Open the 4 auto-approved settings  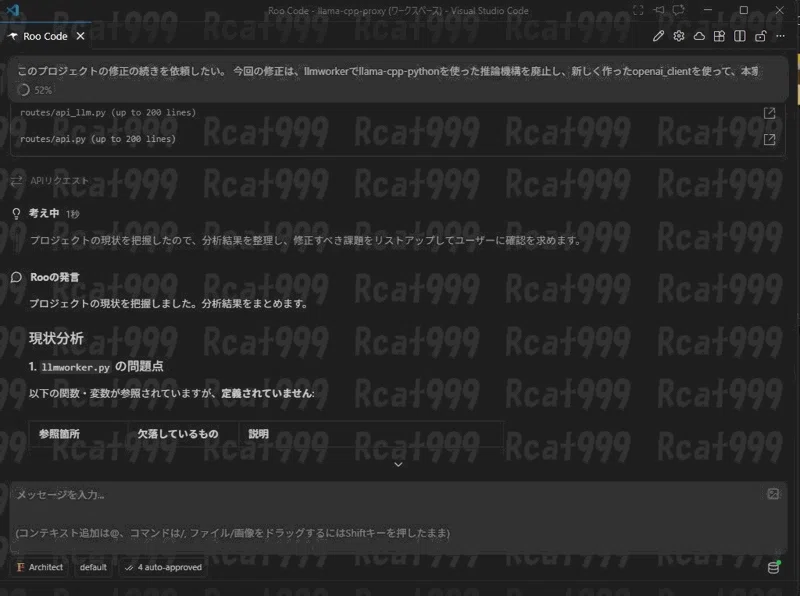[x=163, y=567]
